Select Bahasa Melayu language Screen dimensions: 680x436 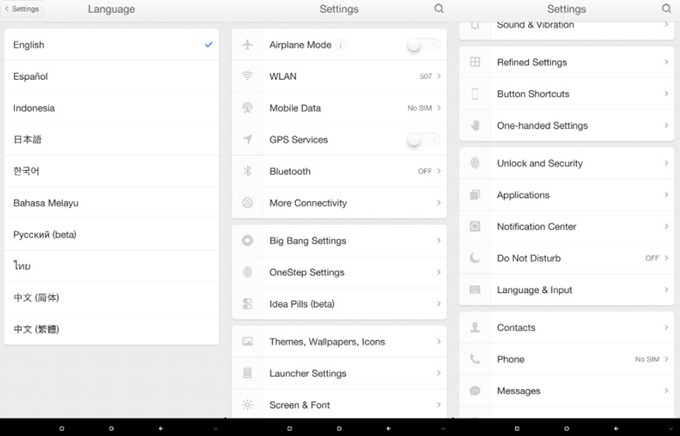[110, 203]
